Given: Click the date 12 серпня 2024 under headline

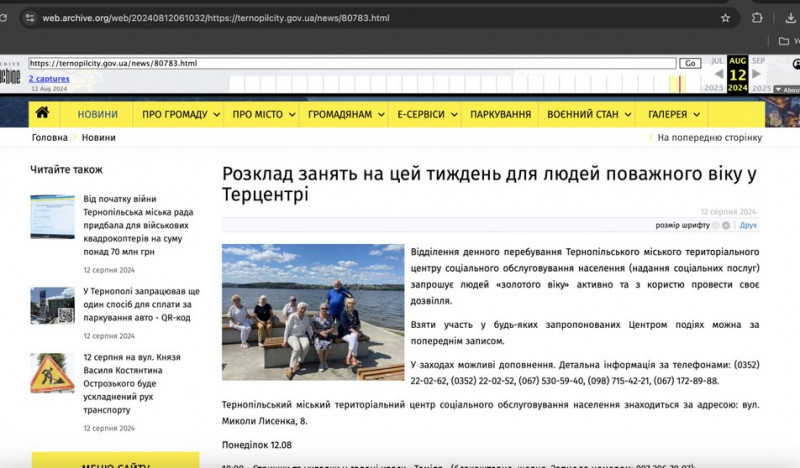Looking at the screenshot, I should [x=728, y=212].
